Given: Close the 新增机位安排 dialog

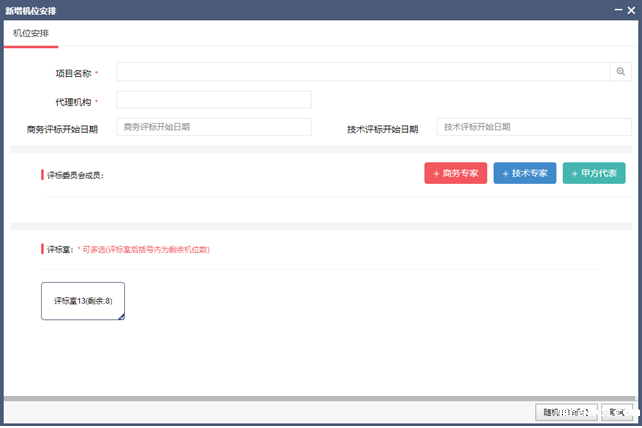Looking at the screenshot, I should (x=630, y=9).
